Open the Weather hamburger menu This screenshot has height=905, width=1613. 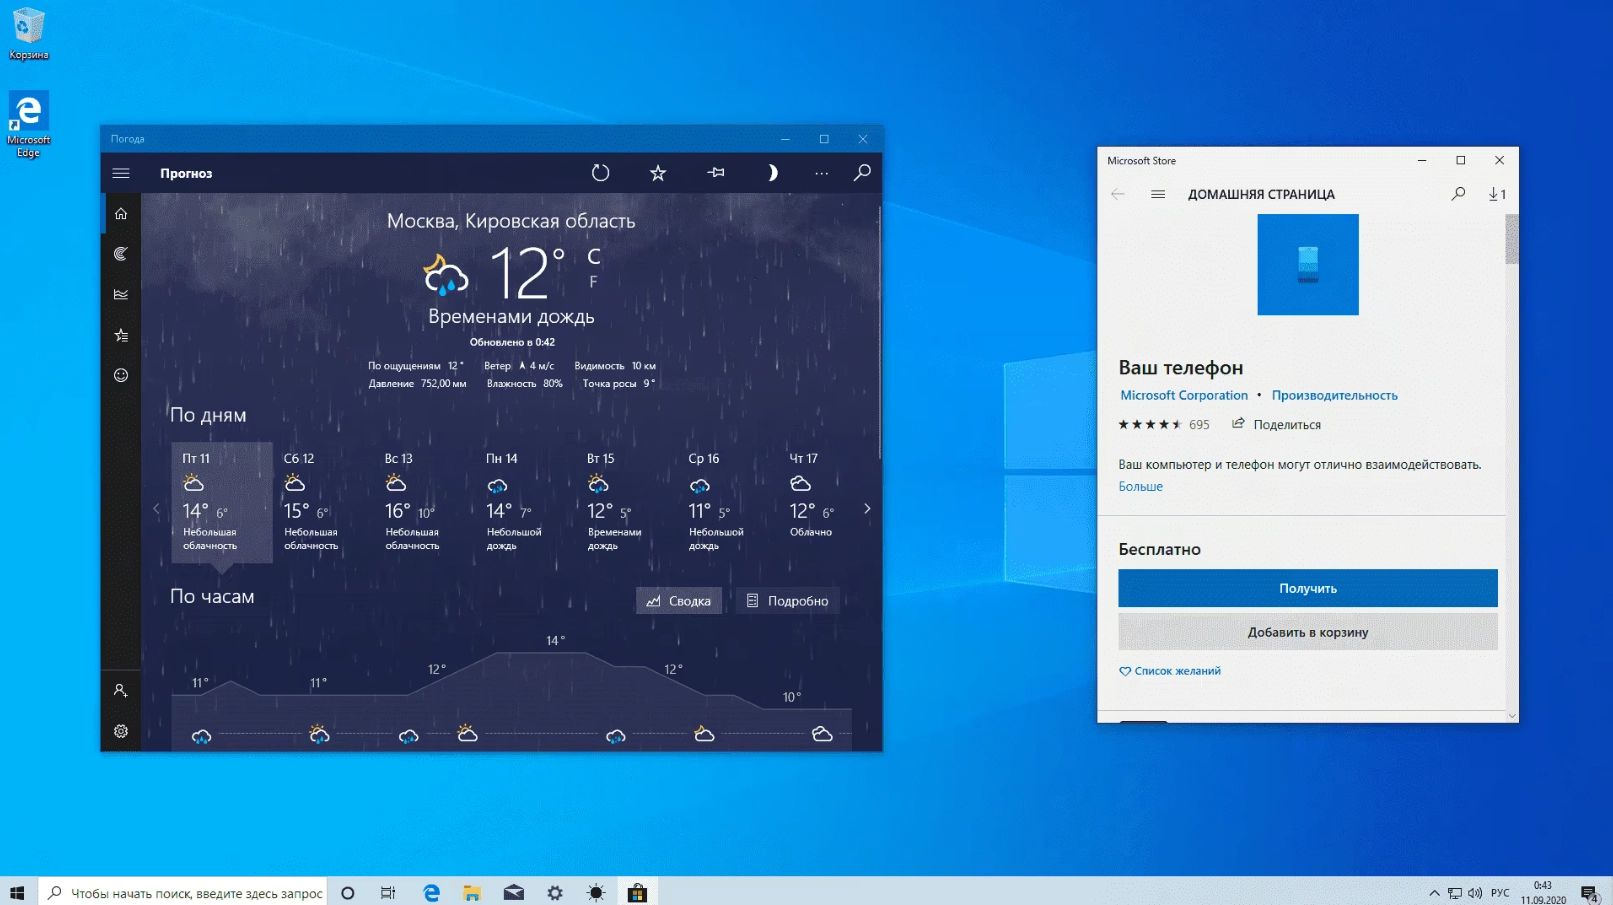(x=121, y=172)
